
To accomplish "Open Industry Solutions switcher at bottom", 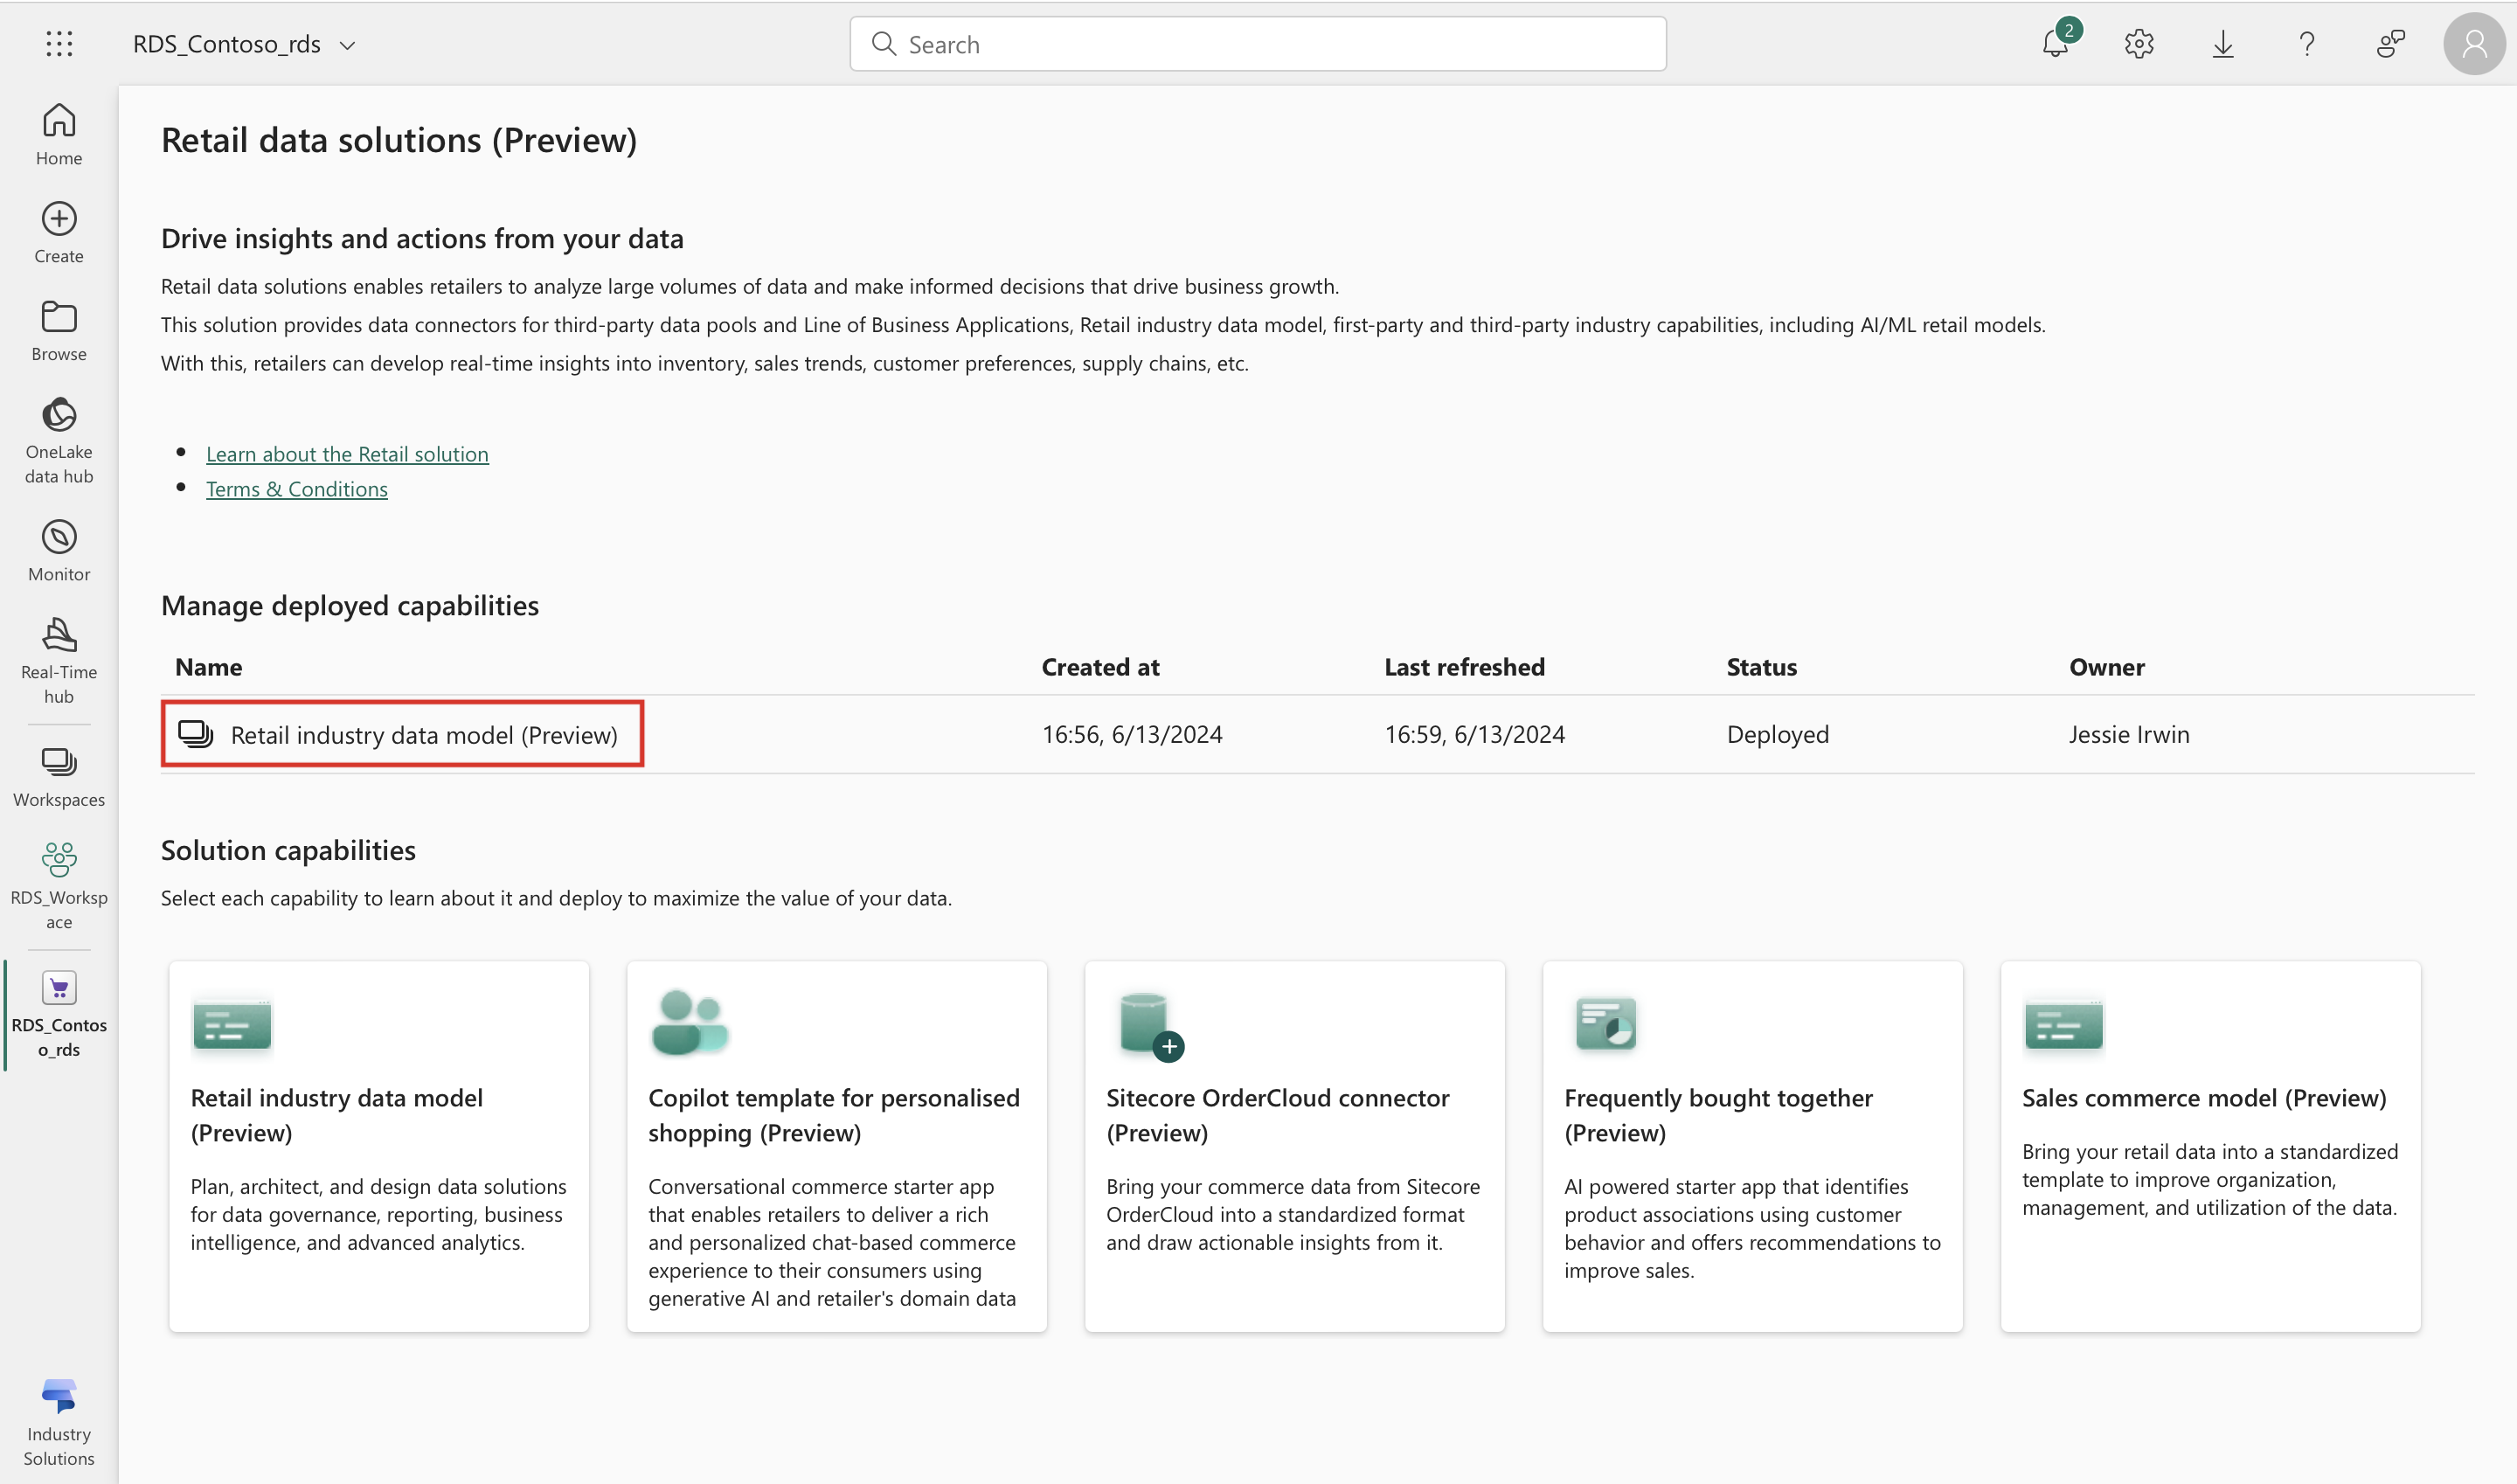I will [x=59, y=1422].
